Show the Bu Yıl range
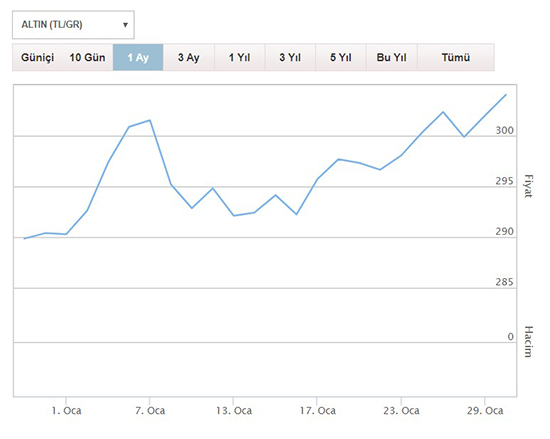Screen dimensions: 550x439 tap(391, 58)
